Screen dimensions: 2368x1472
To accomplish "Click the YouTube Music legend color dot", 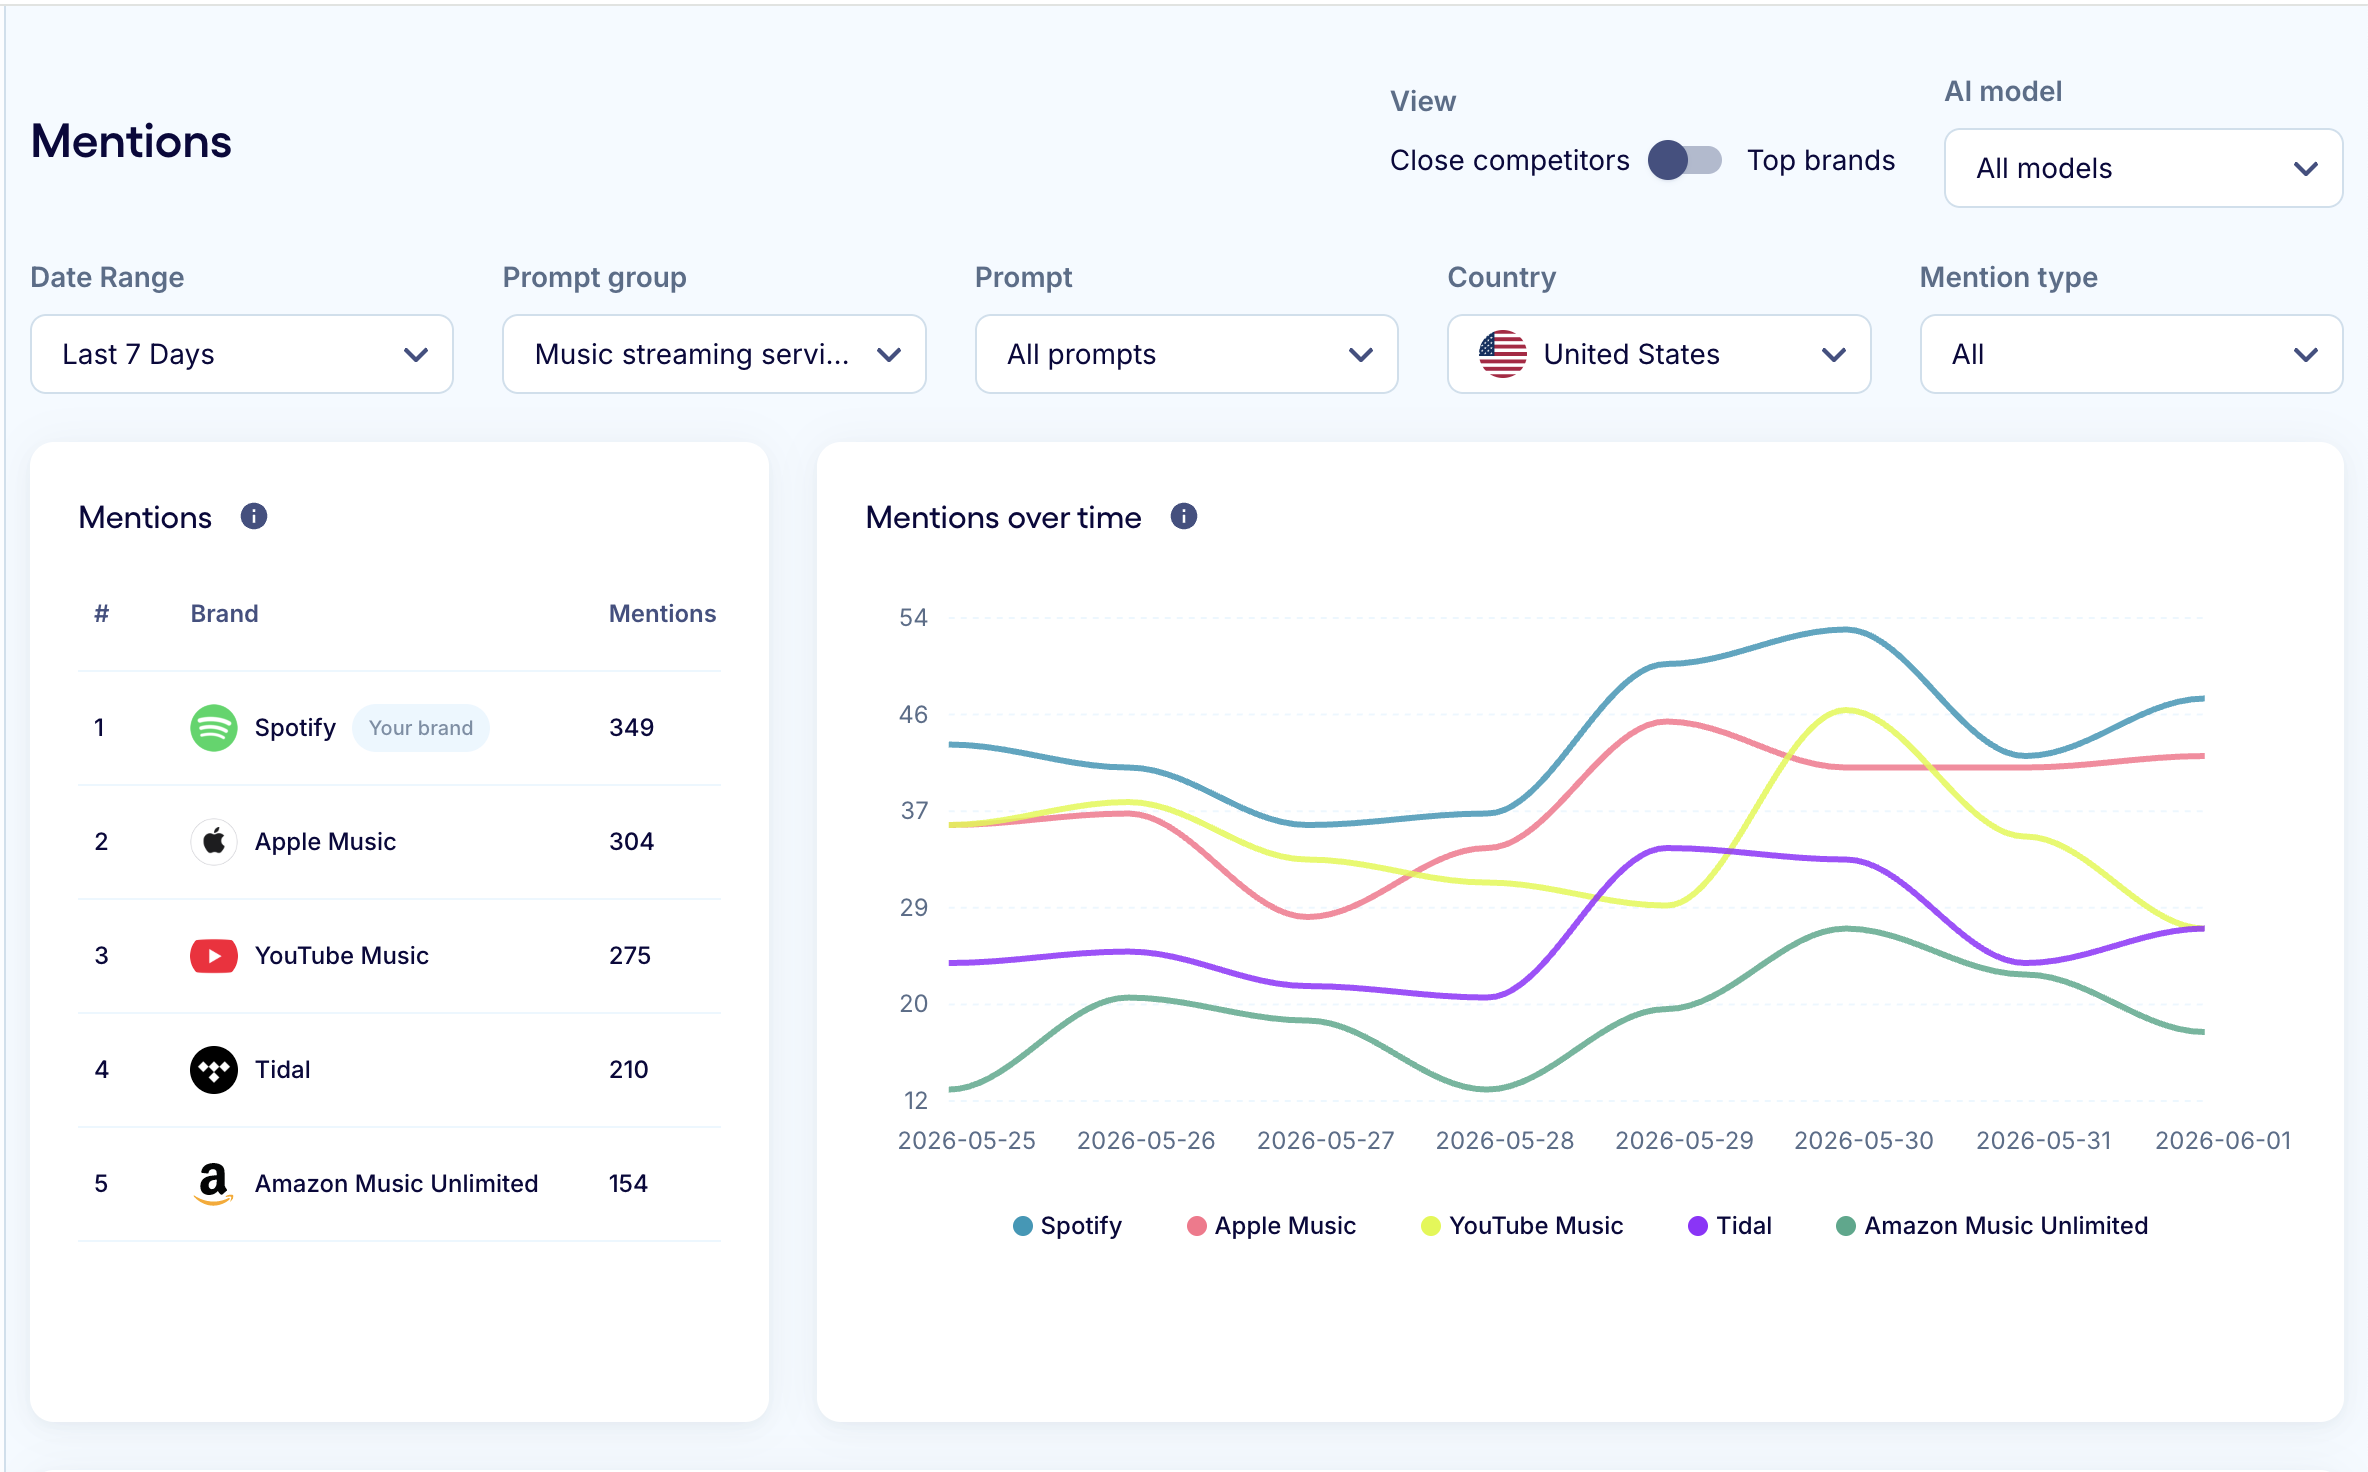I will (x=1431, y=1226).
